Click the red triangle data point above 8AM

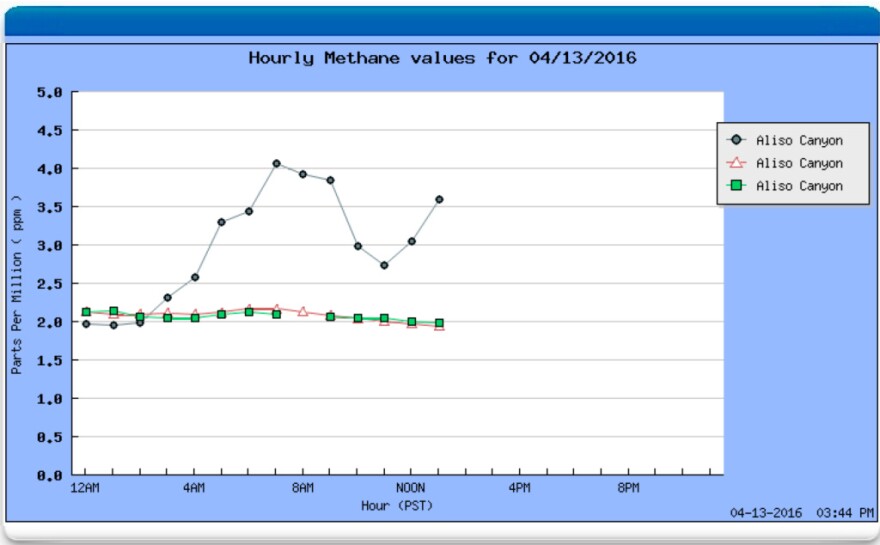click(303, 312)
